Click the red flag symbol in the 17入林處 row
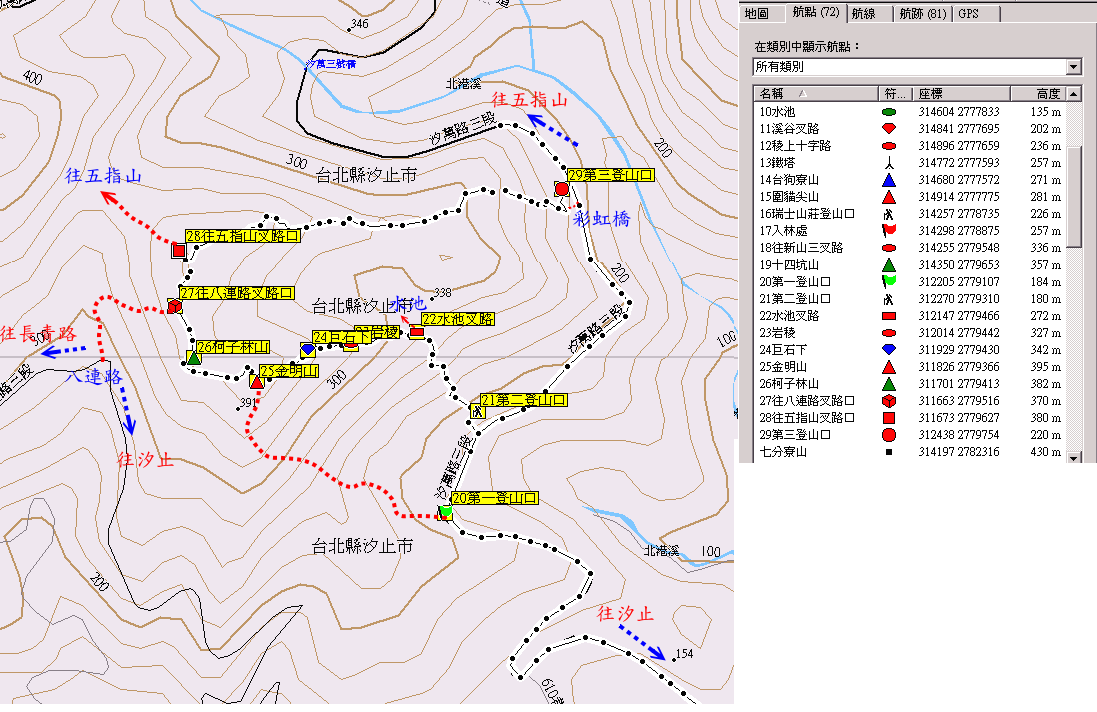Viewport: 1097px width, 712px height. click(888, 231)
